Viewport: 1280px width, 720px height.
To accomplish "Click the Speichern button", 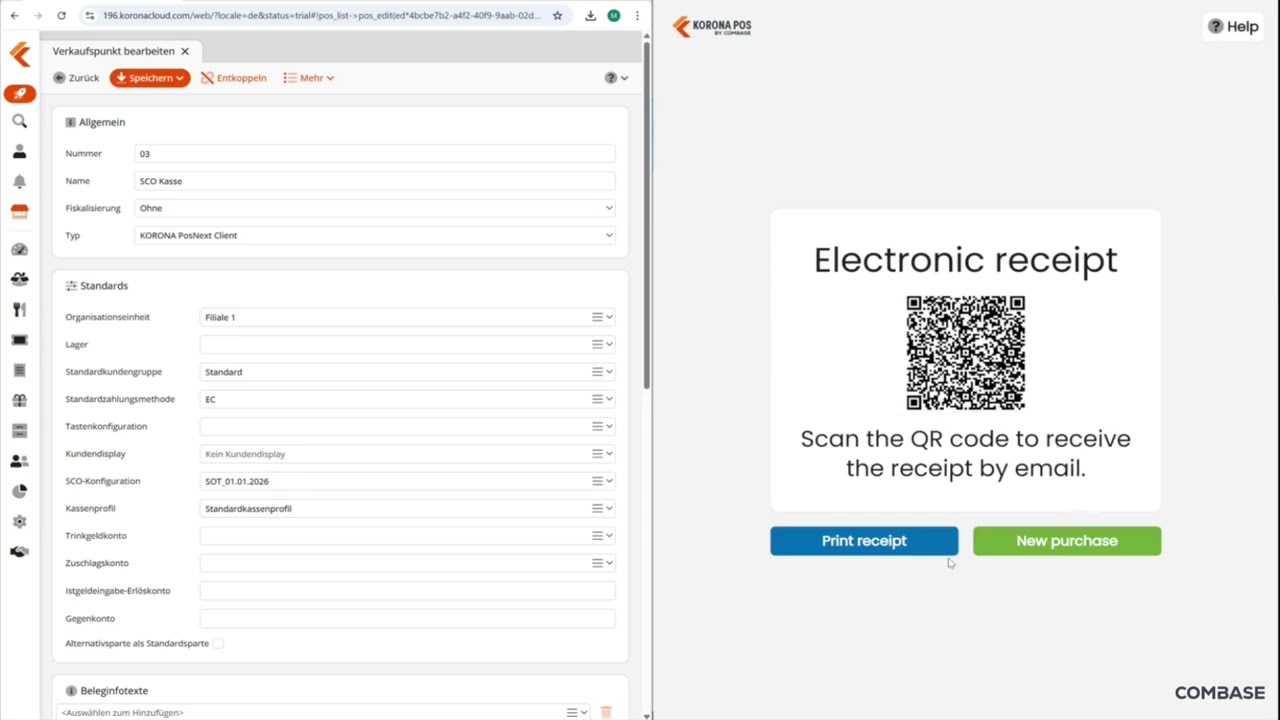I will tap(150, 78).
